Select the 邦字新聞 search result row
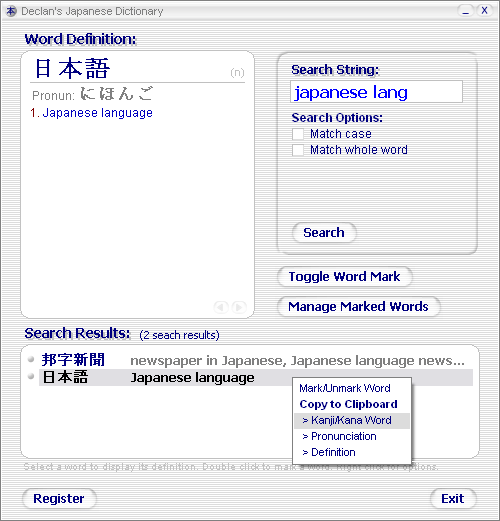 (256, 360)
